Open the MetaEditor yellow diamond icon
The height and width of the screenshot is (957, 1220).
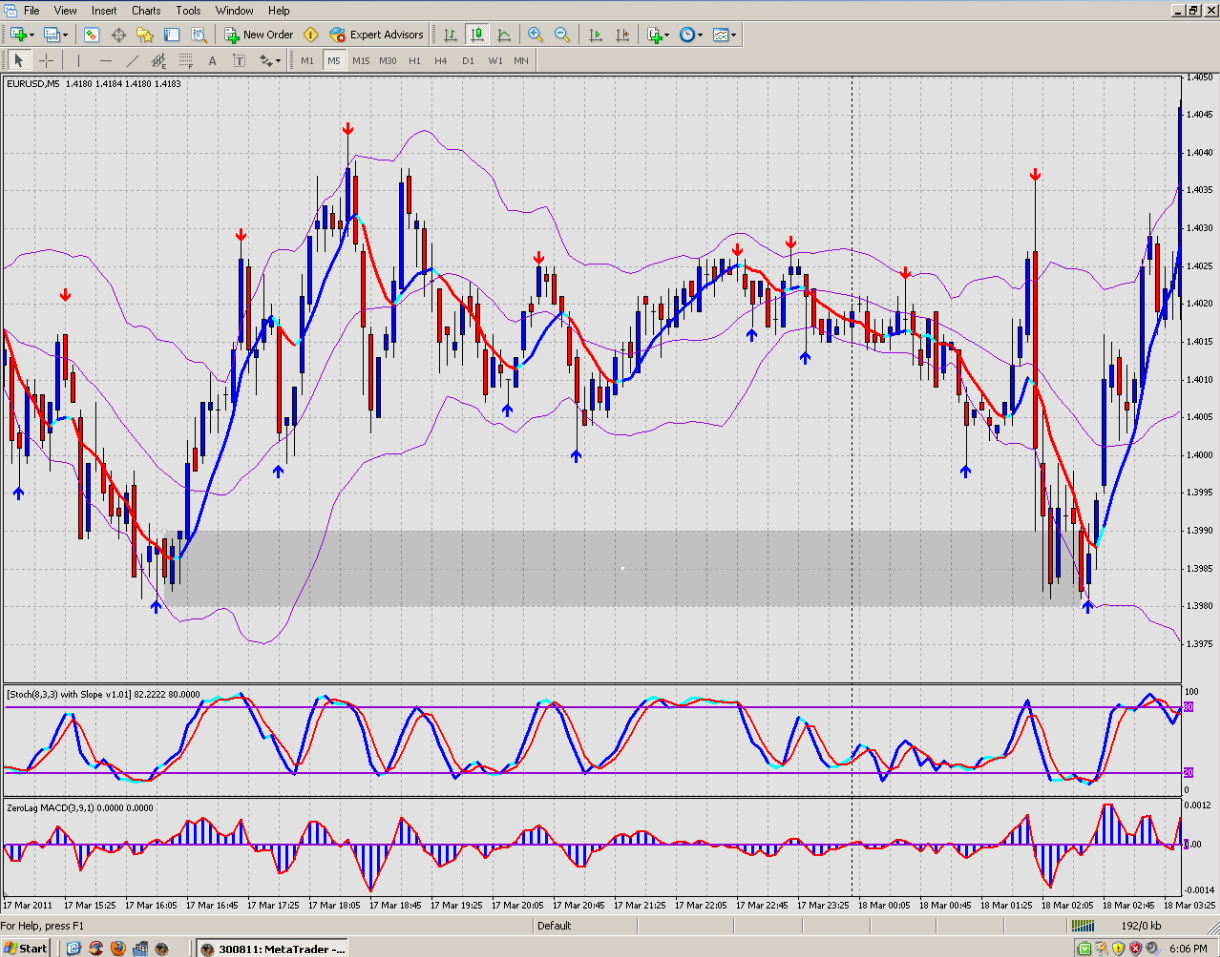(311, 34)
